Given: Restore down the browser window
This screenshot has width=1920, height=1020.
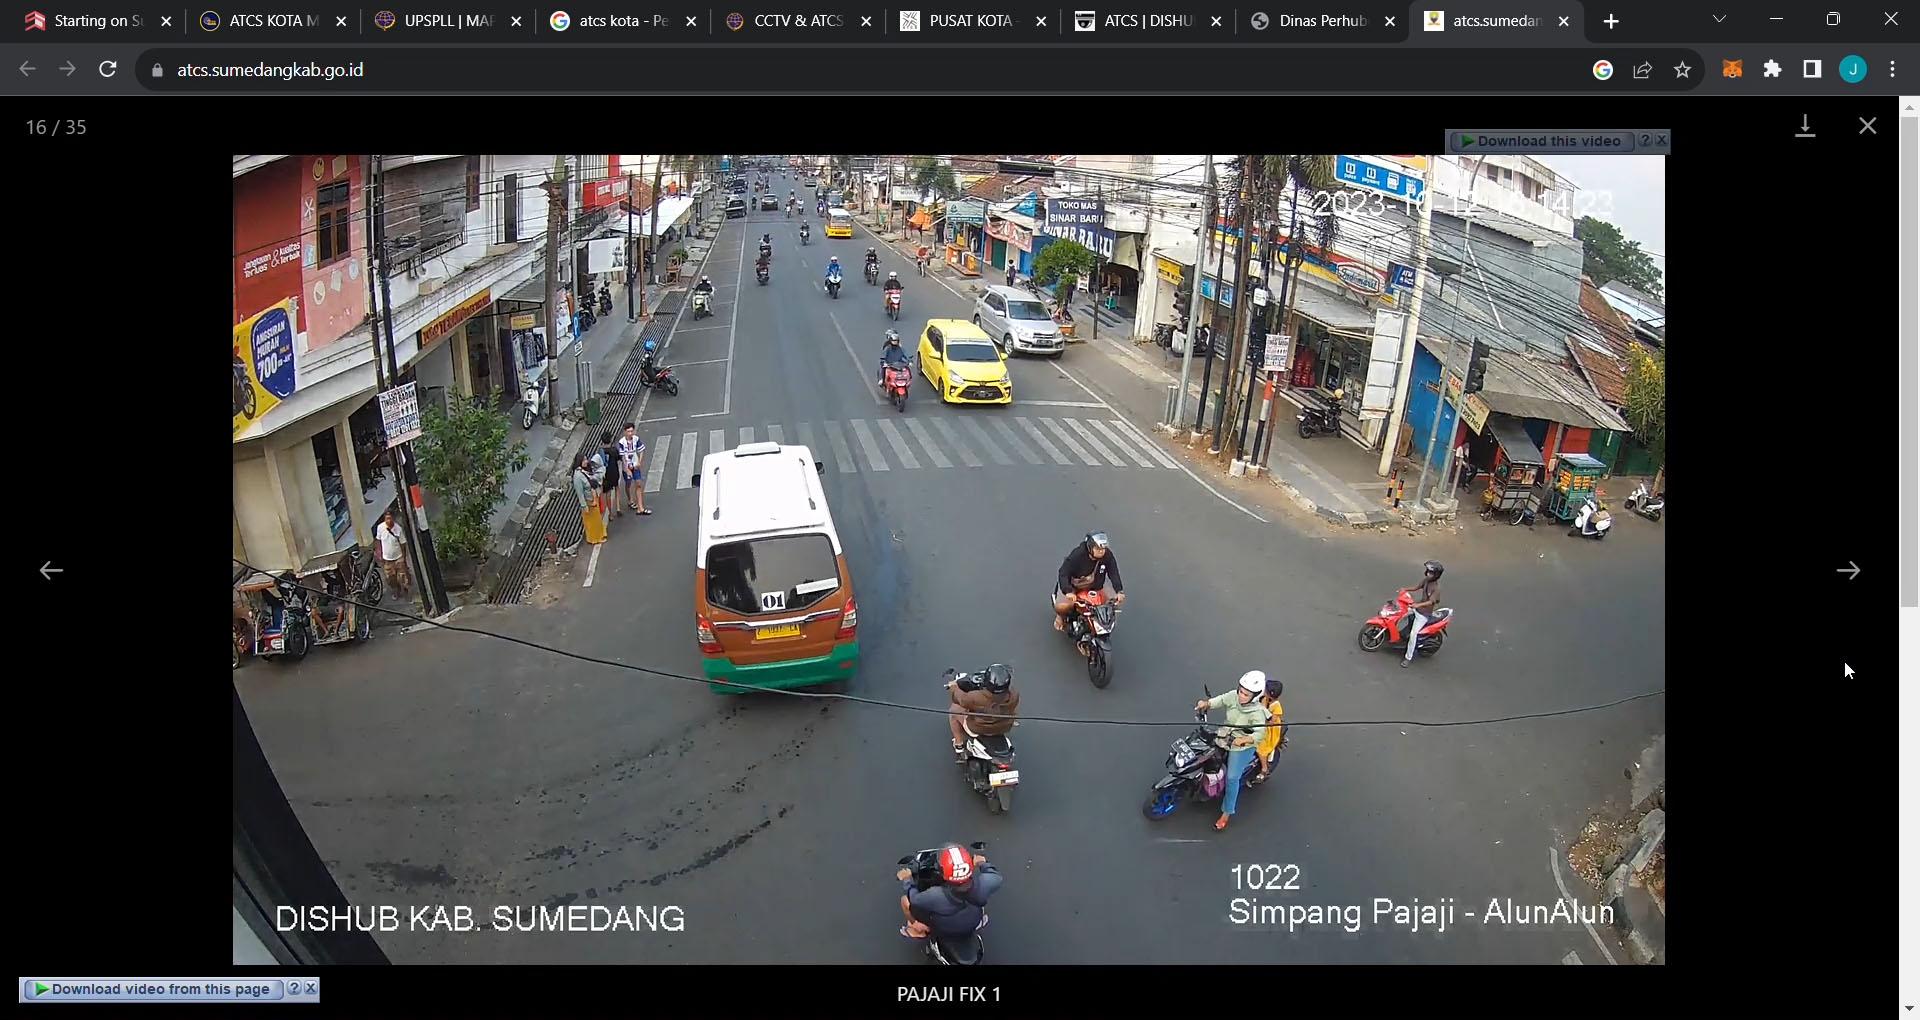Looking at the screenshot, I should [1833, 19].
